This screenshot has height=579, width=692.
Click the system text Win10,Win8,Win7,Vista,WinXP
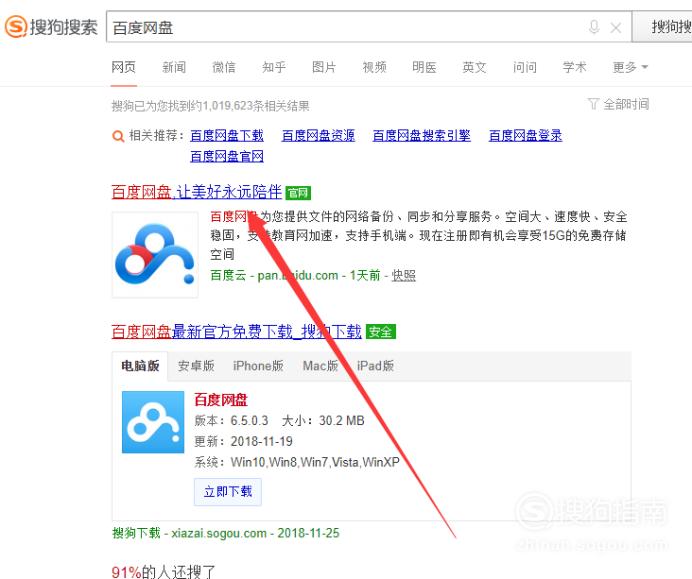point(315,462)
